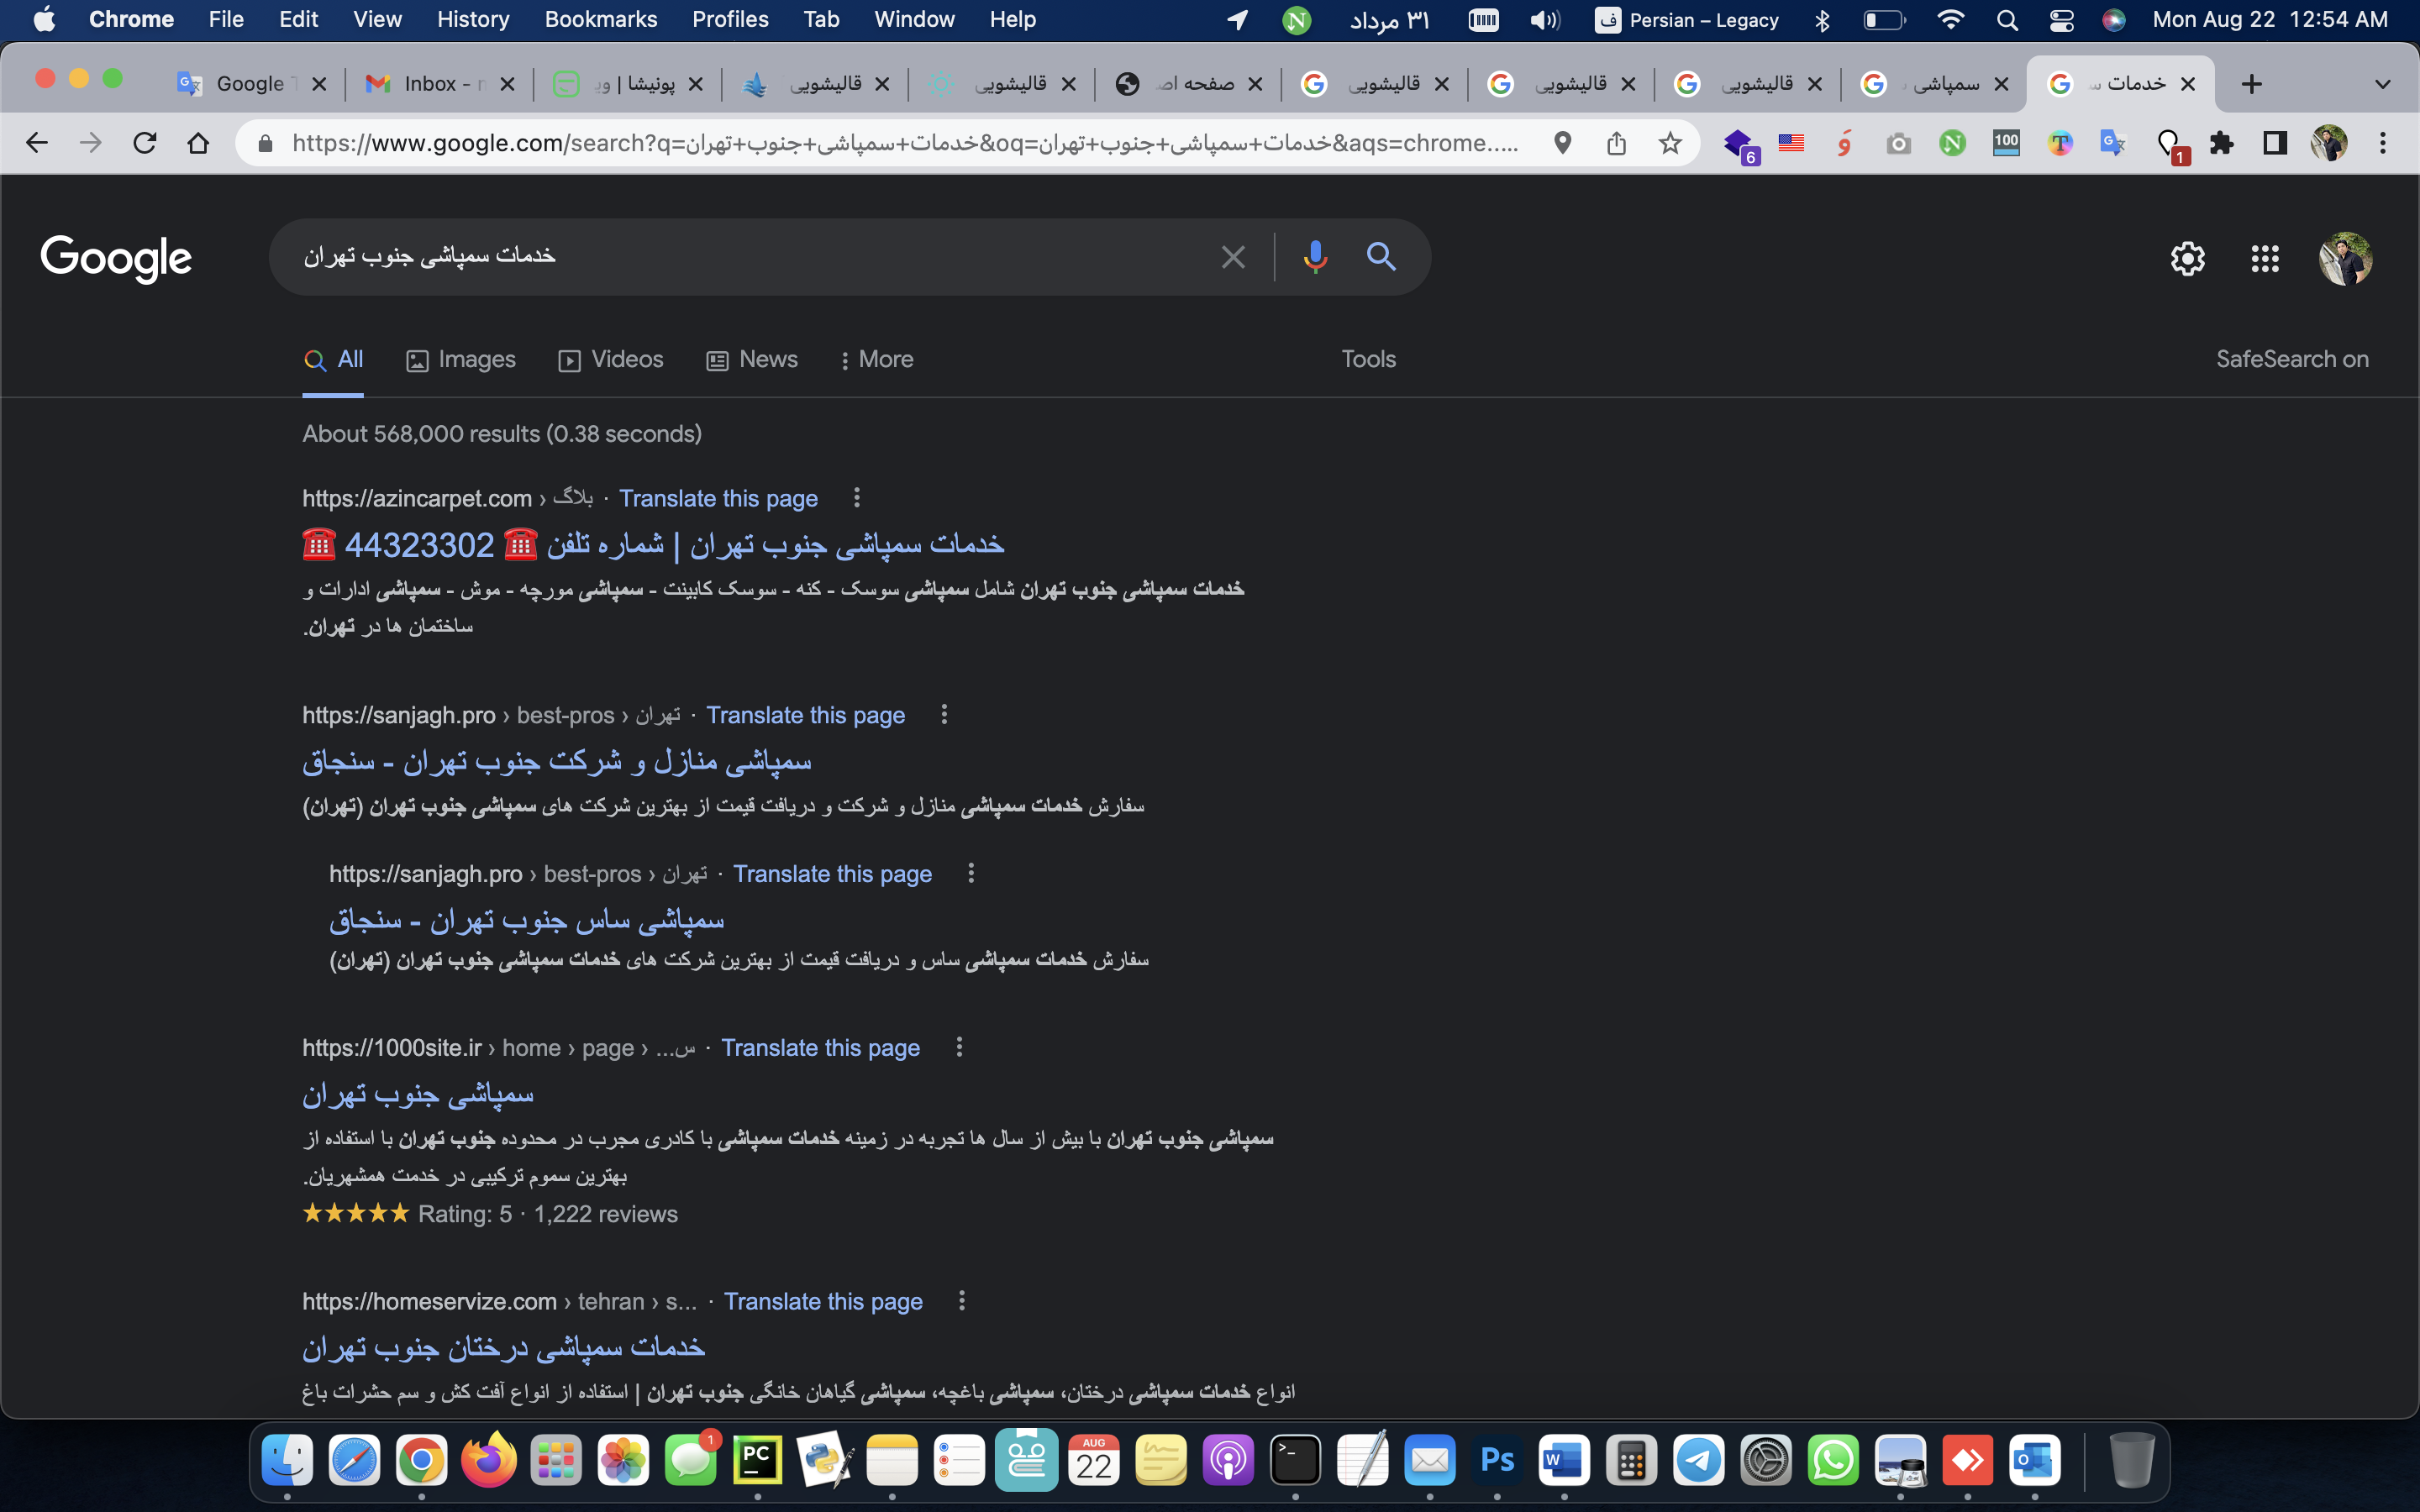Open a new tab with plus

(2251, 84)
